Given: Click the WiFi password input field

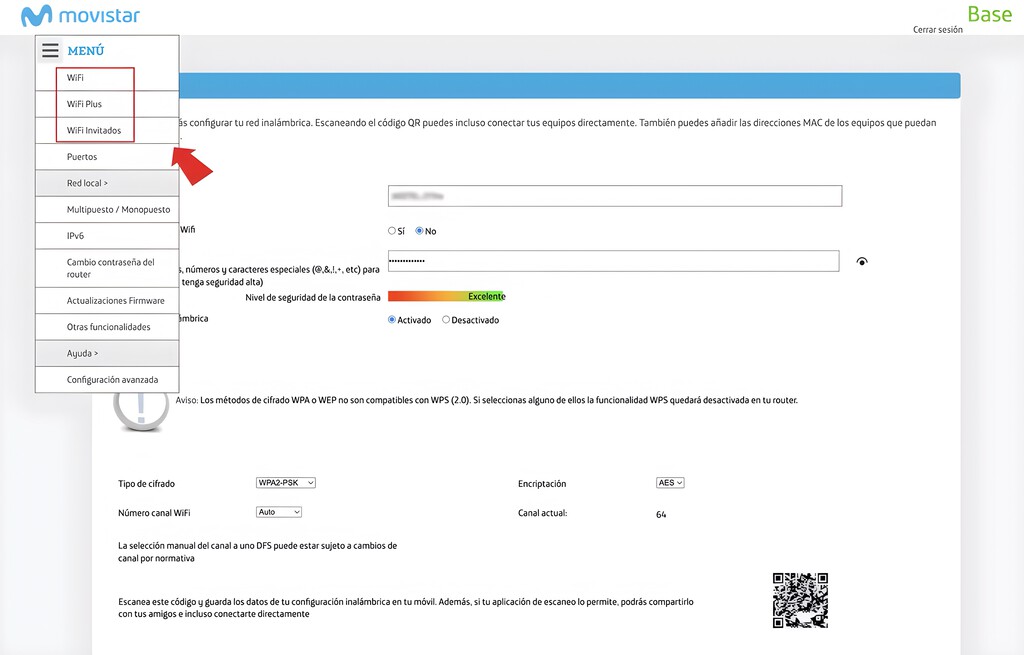Looking at the screenshot, I should click(x=612, y=261).
